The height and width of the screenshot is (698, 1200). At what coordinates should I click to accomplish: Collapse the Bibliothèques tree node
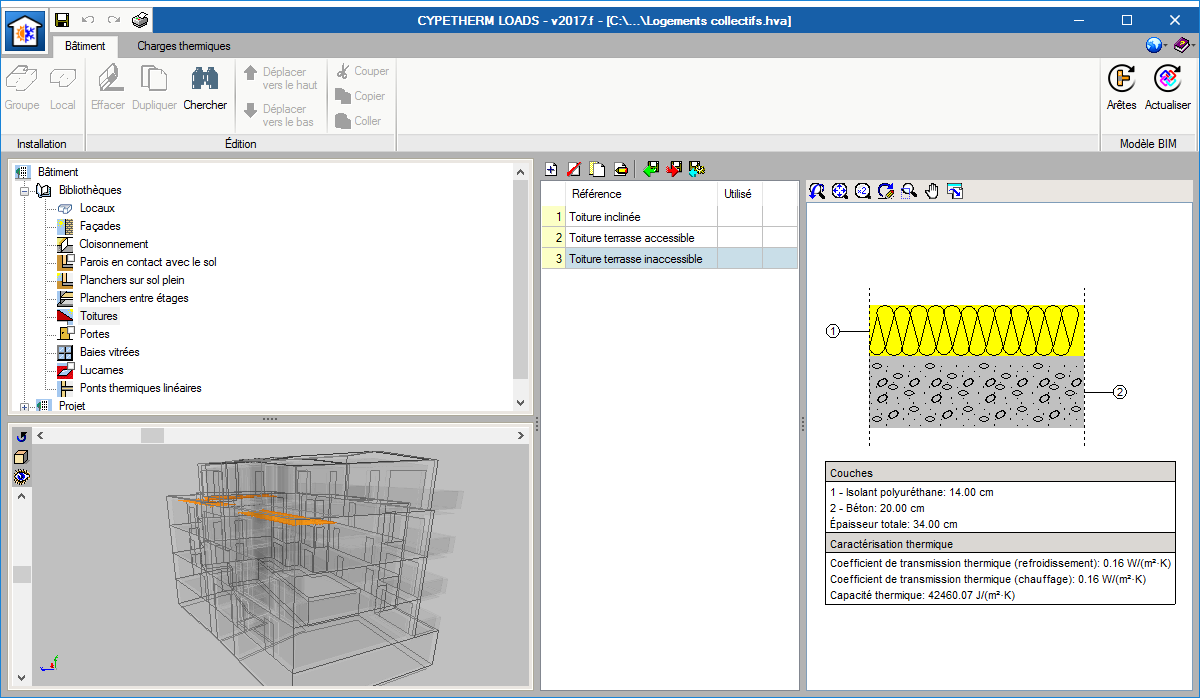click(x=23, y=190)
